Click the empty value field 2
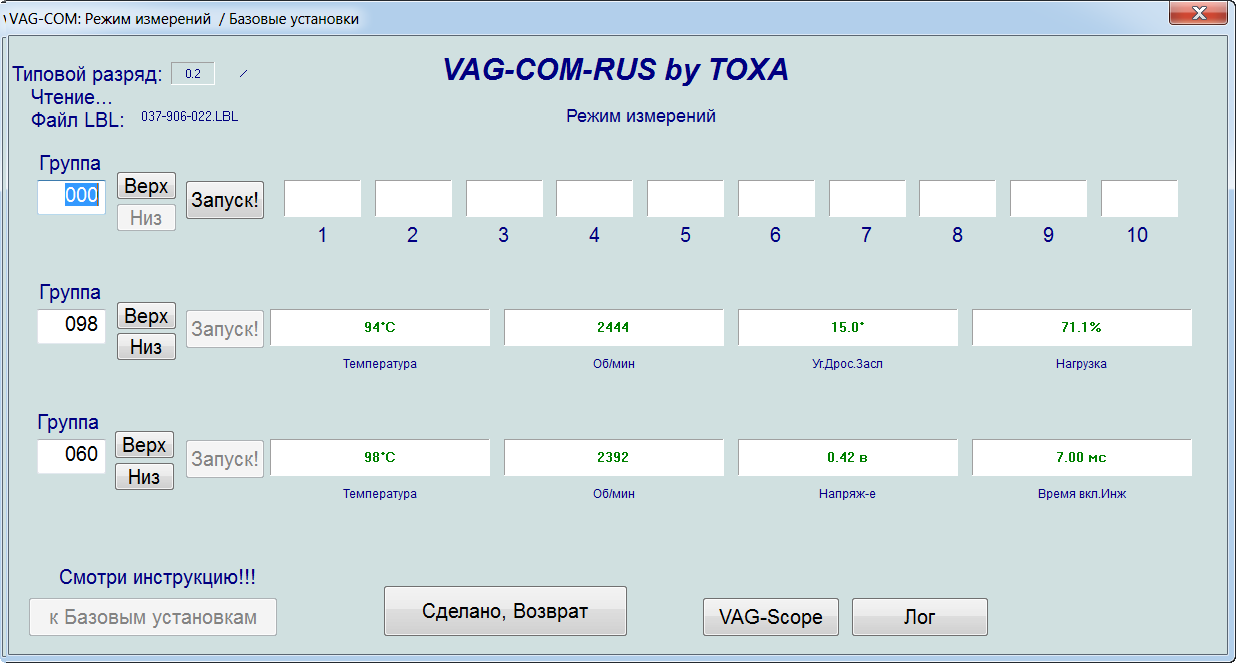 413,199
